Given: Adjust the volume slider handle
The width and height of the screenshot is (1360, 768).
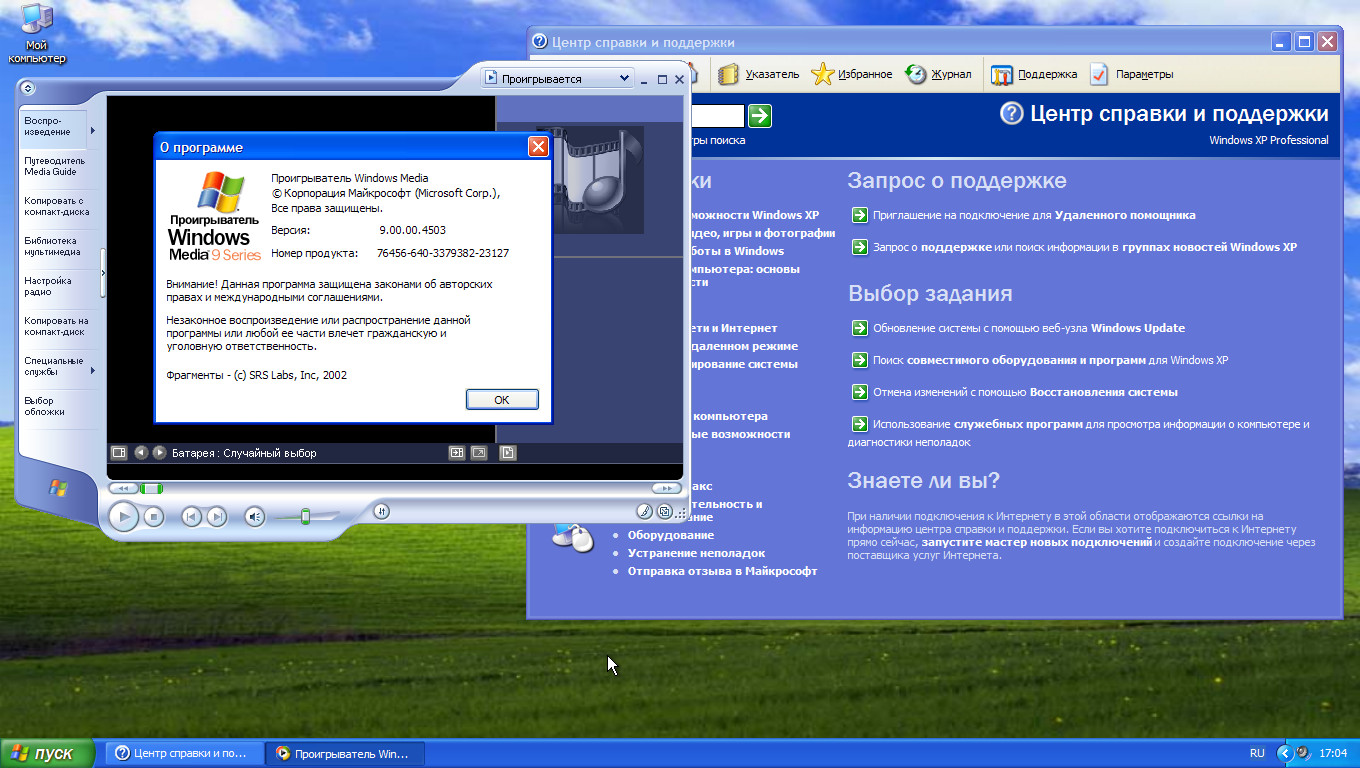Looking at the screenshot, I should click(x=305, y=516).
